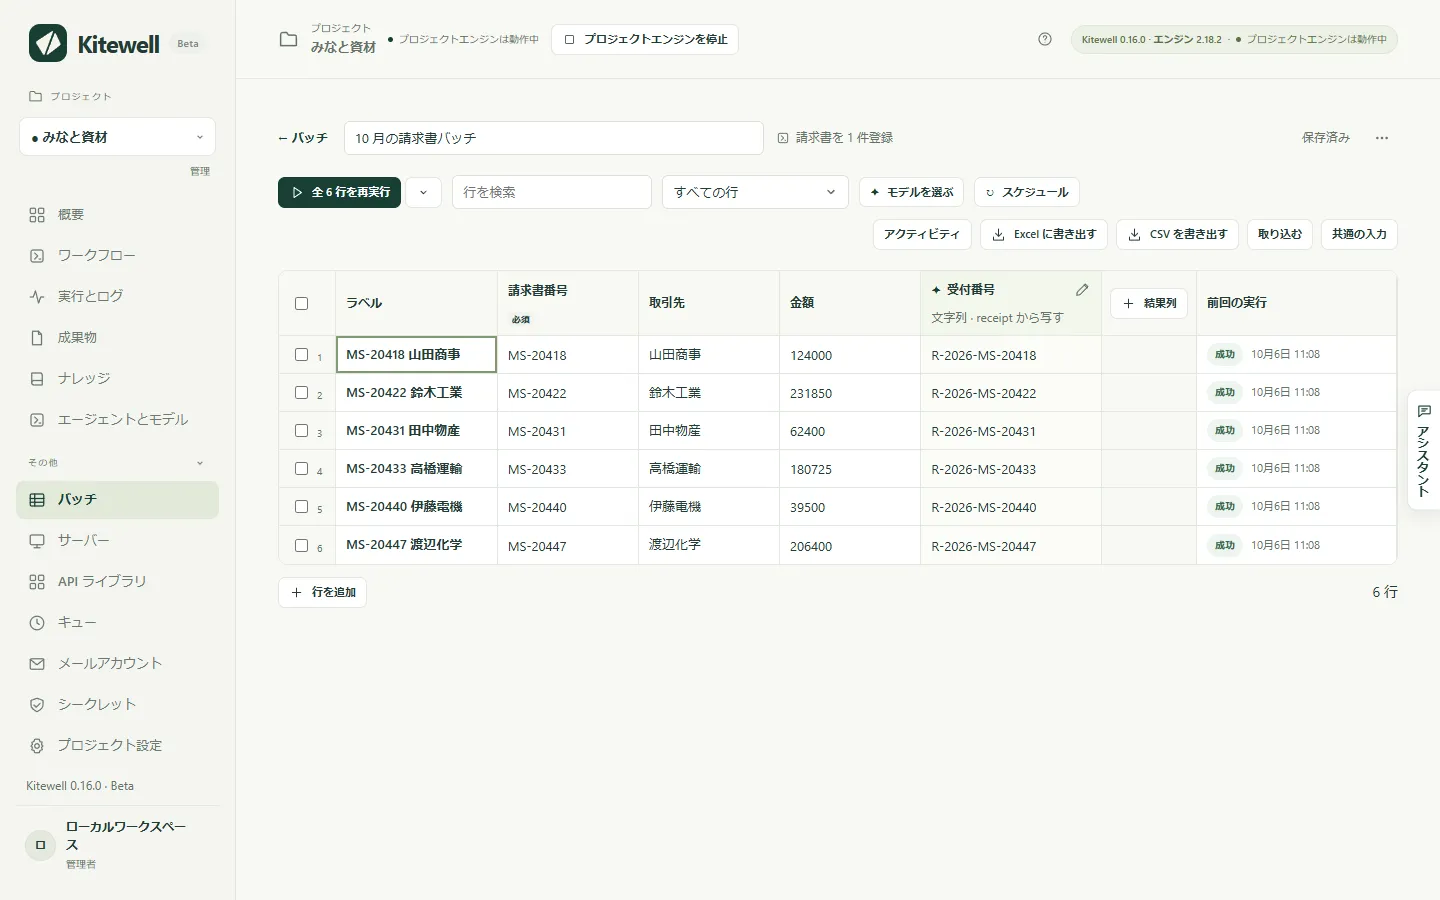Open the すべての行 filter dropdown
Image resolution: width=1440 pixels, height=900 pixels.
point(755,192)
